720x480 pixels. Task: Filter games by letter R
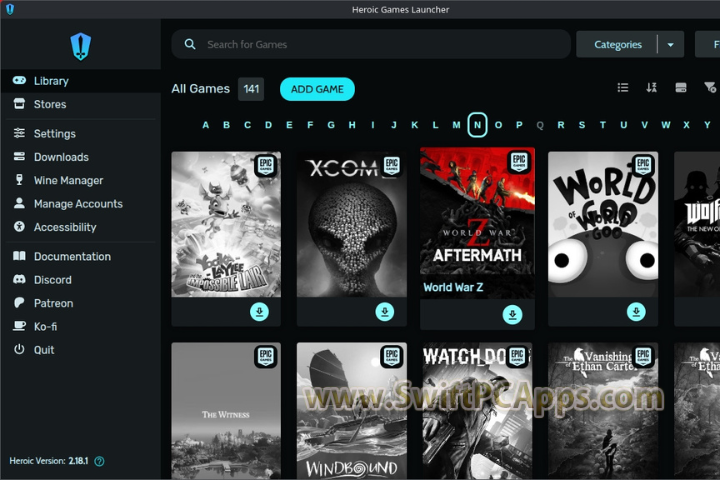pyautogui.click(x=561, y=125)
